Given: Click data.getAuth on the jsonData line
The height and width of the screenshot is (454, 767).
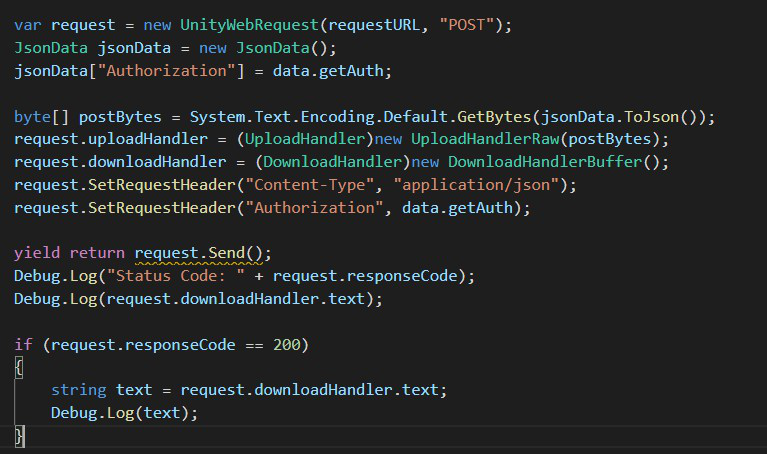Looking at the screenshot, I should tap(328, 71).
